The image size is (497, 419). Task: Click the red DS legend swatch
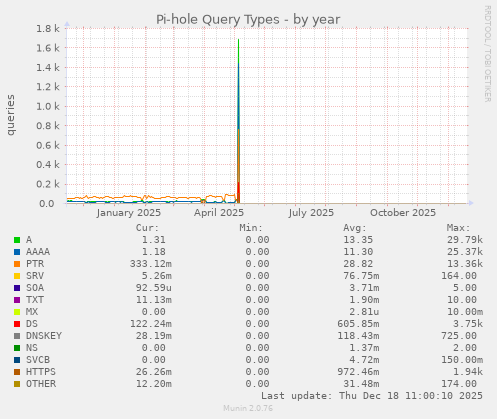17,324
